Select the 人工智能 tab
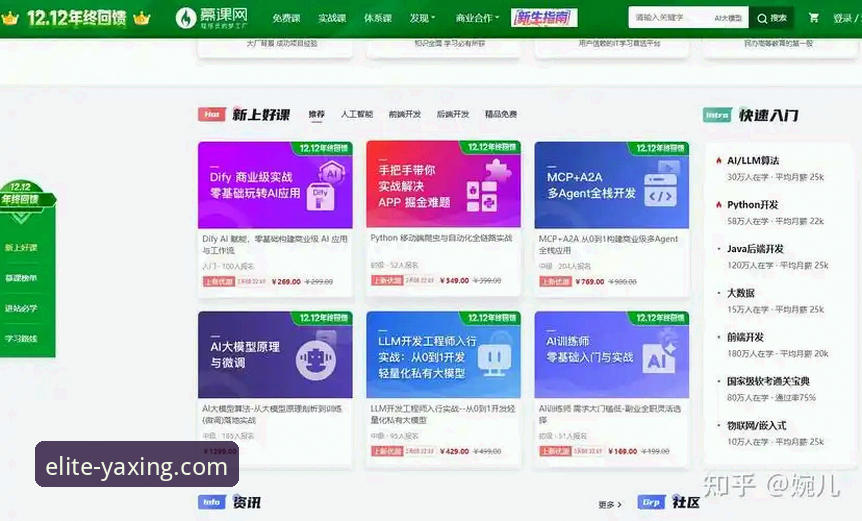This screenshot has height=521, width=862. (356, 114)
